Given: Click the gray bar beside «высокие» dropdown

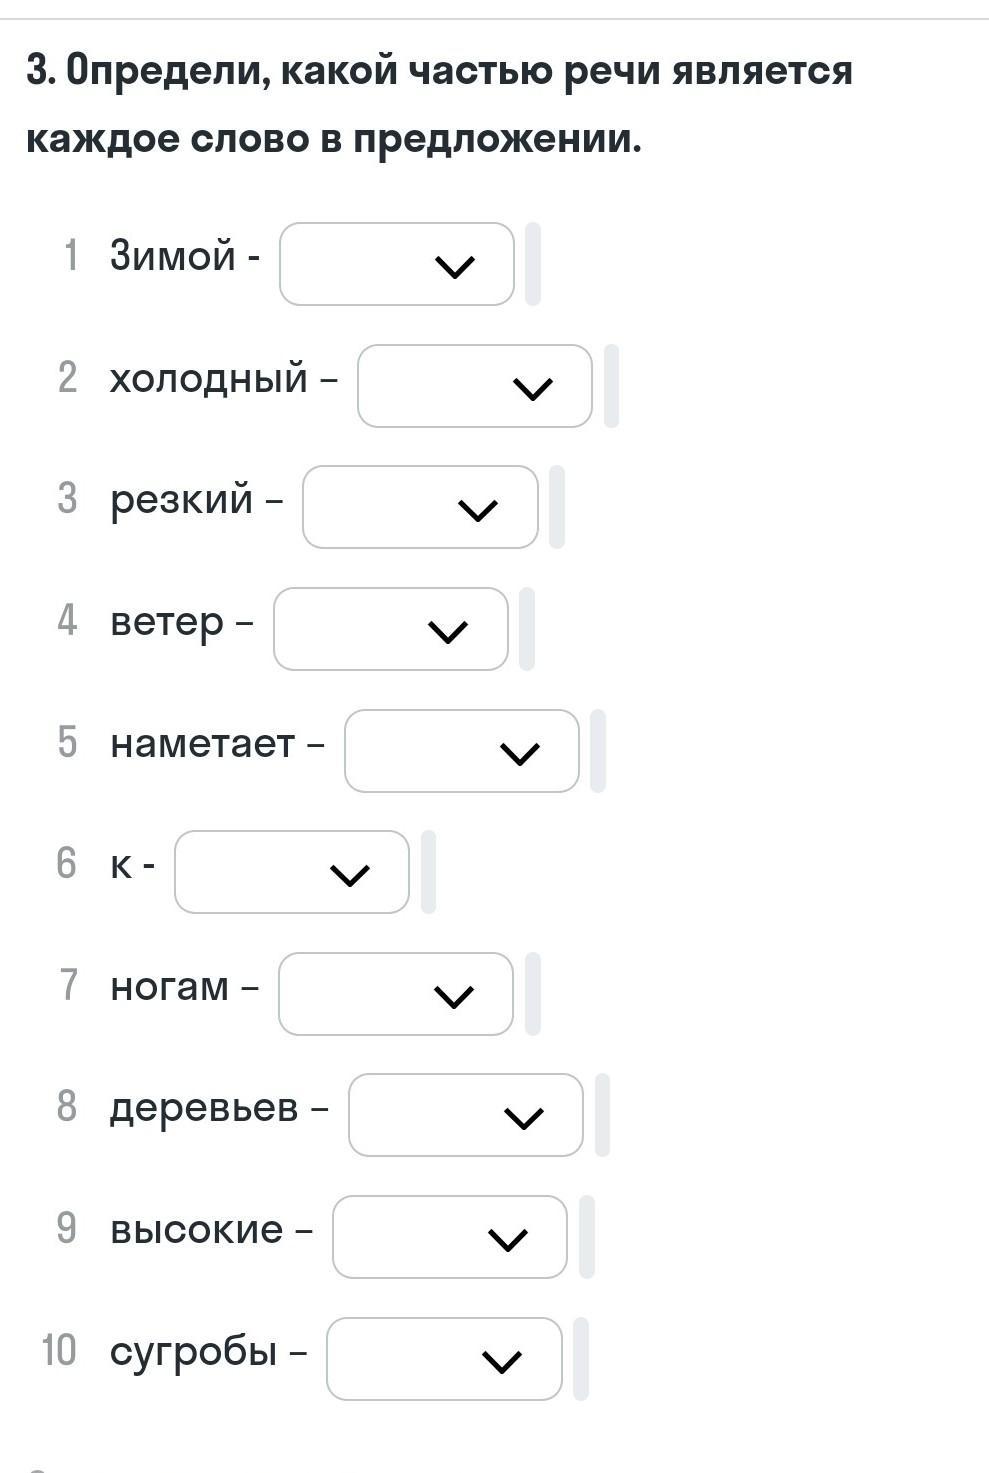Looking at the screenshot, I should click(587, 1237).
